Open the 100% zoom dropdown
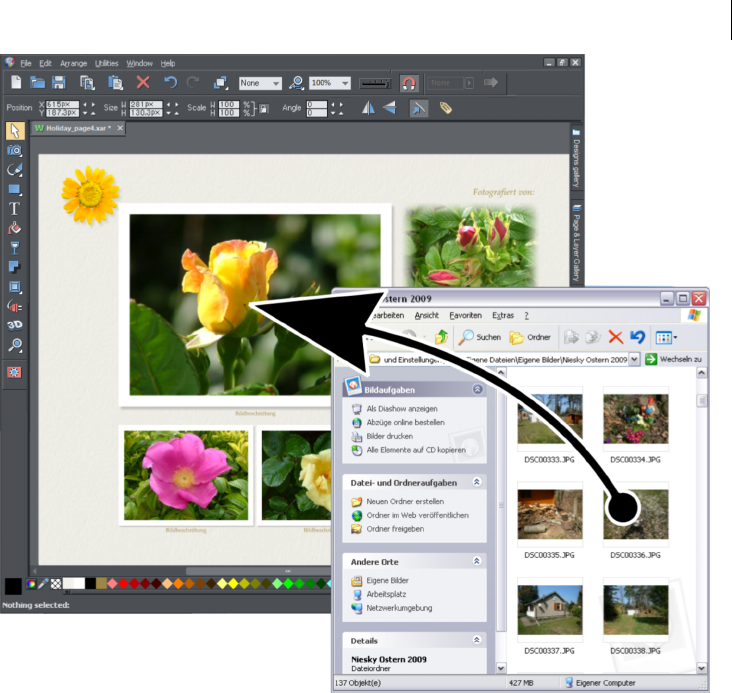 click(330, 83)
